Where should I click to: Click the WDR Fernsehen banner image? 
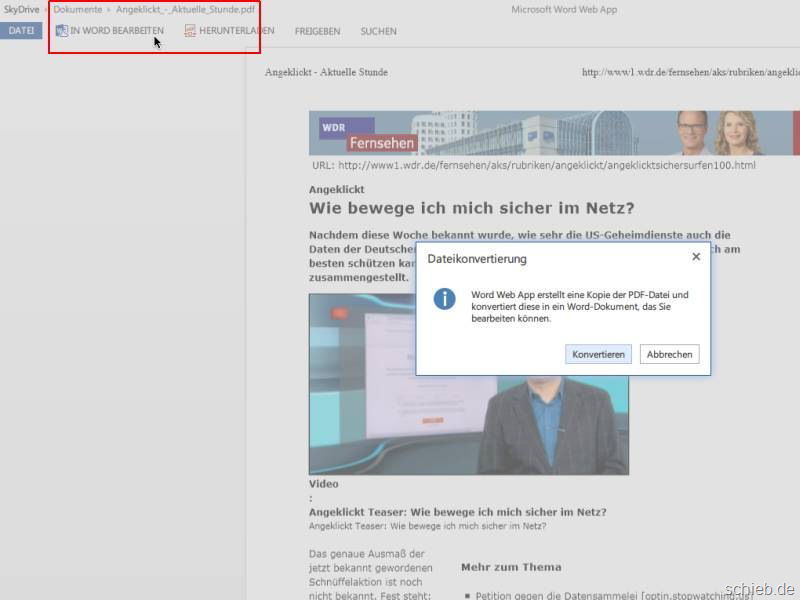pos(554,133)
